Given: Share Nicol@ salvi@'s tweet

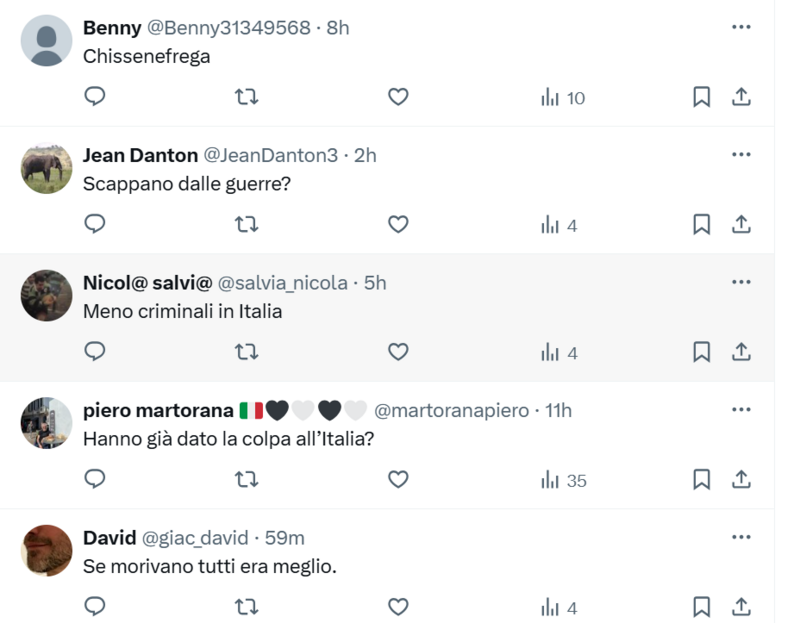Looking at the screenshot, I should (741, 352).
